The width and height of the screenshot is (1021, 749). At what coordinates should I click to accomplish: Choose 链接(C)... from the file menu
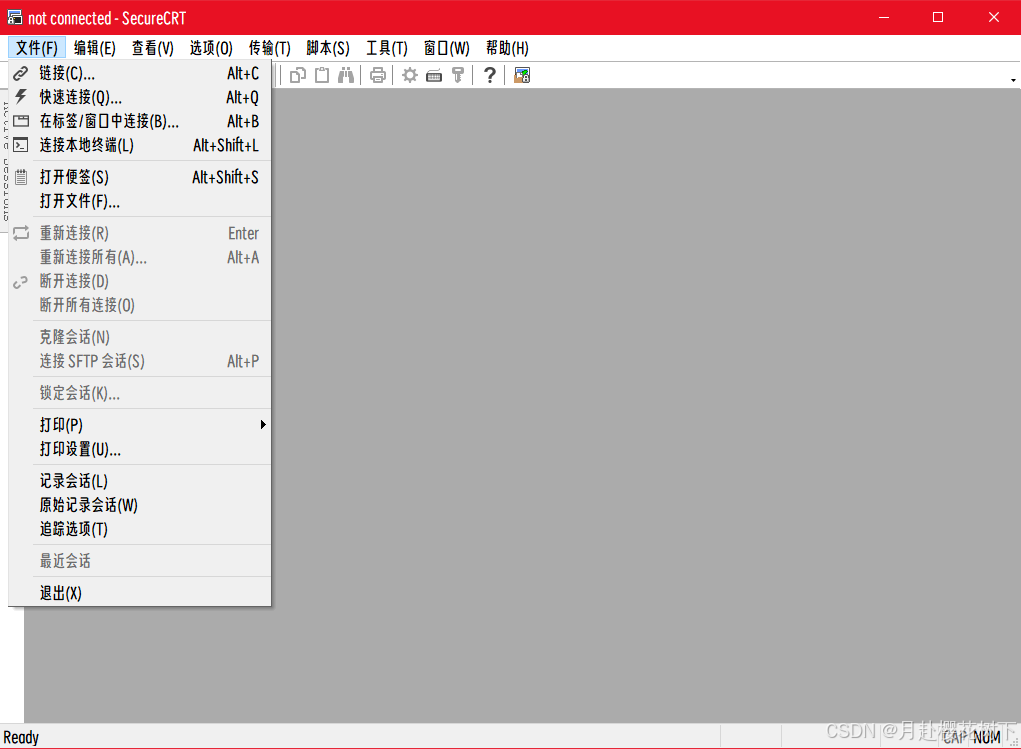pyautogui.click(x=140, y=74)
